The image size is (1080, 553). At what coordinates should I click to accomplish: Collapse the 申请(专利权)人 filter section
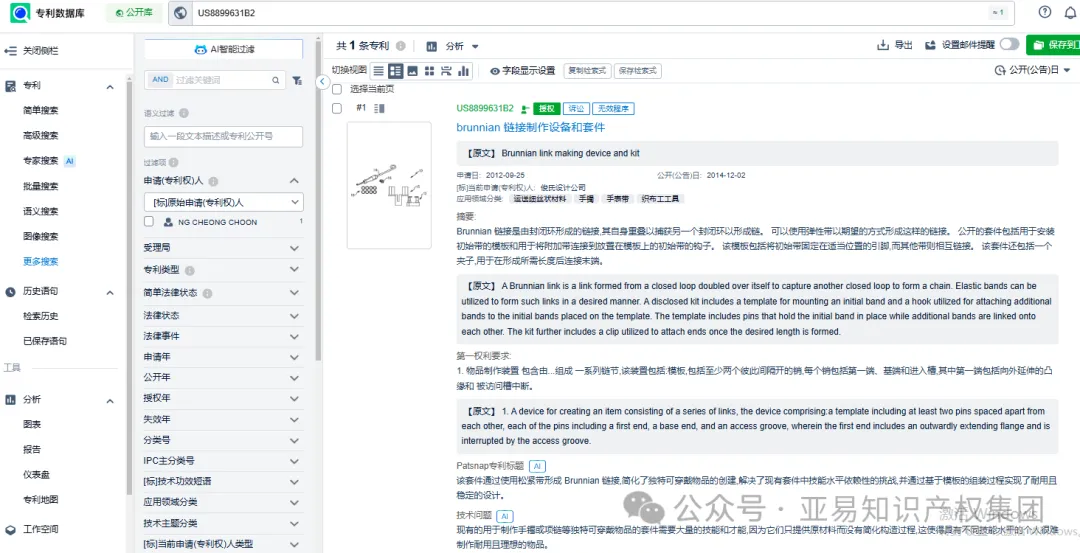[294, 181]
